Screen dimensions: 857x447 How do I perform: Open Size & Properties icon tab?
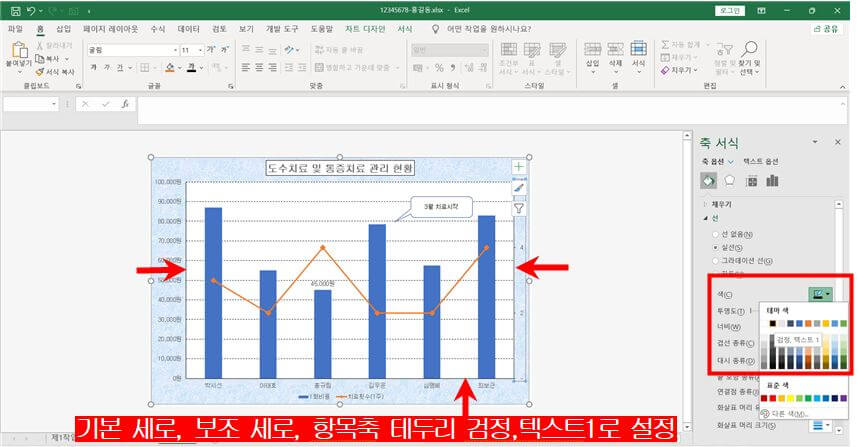click(x=752, y=181)
